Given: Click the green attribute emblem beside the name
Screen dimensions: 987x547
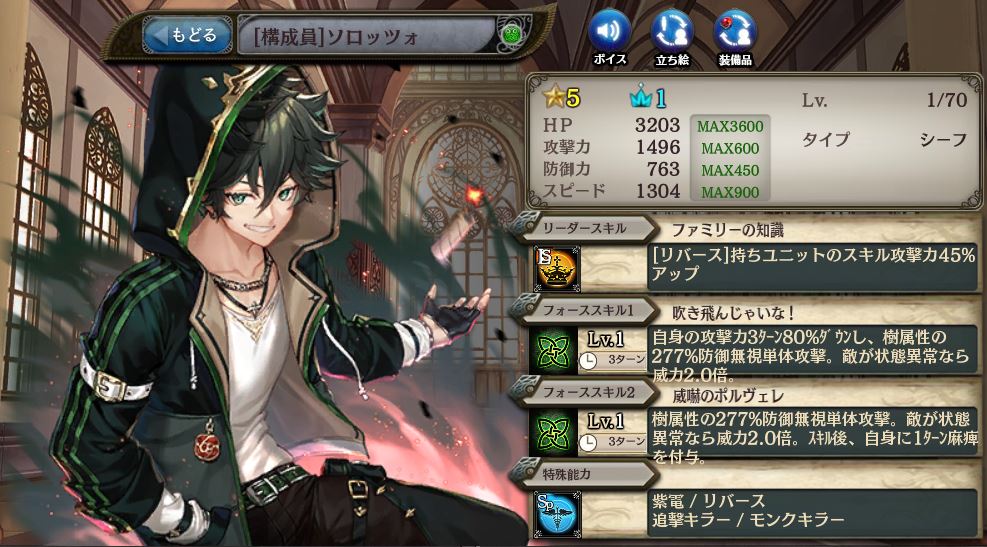Looking at the screenshot, I should (x=510, y=35).
